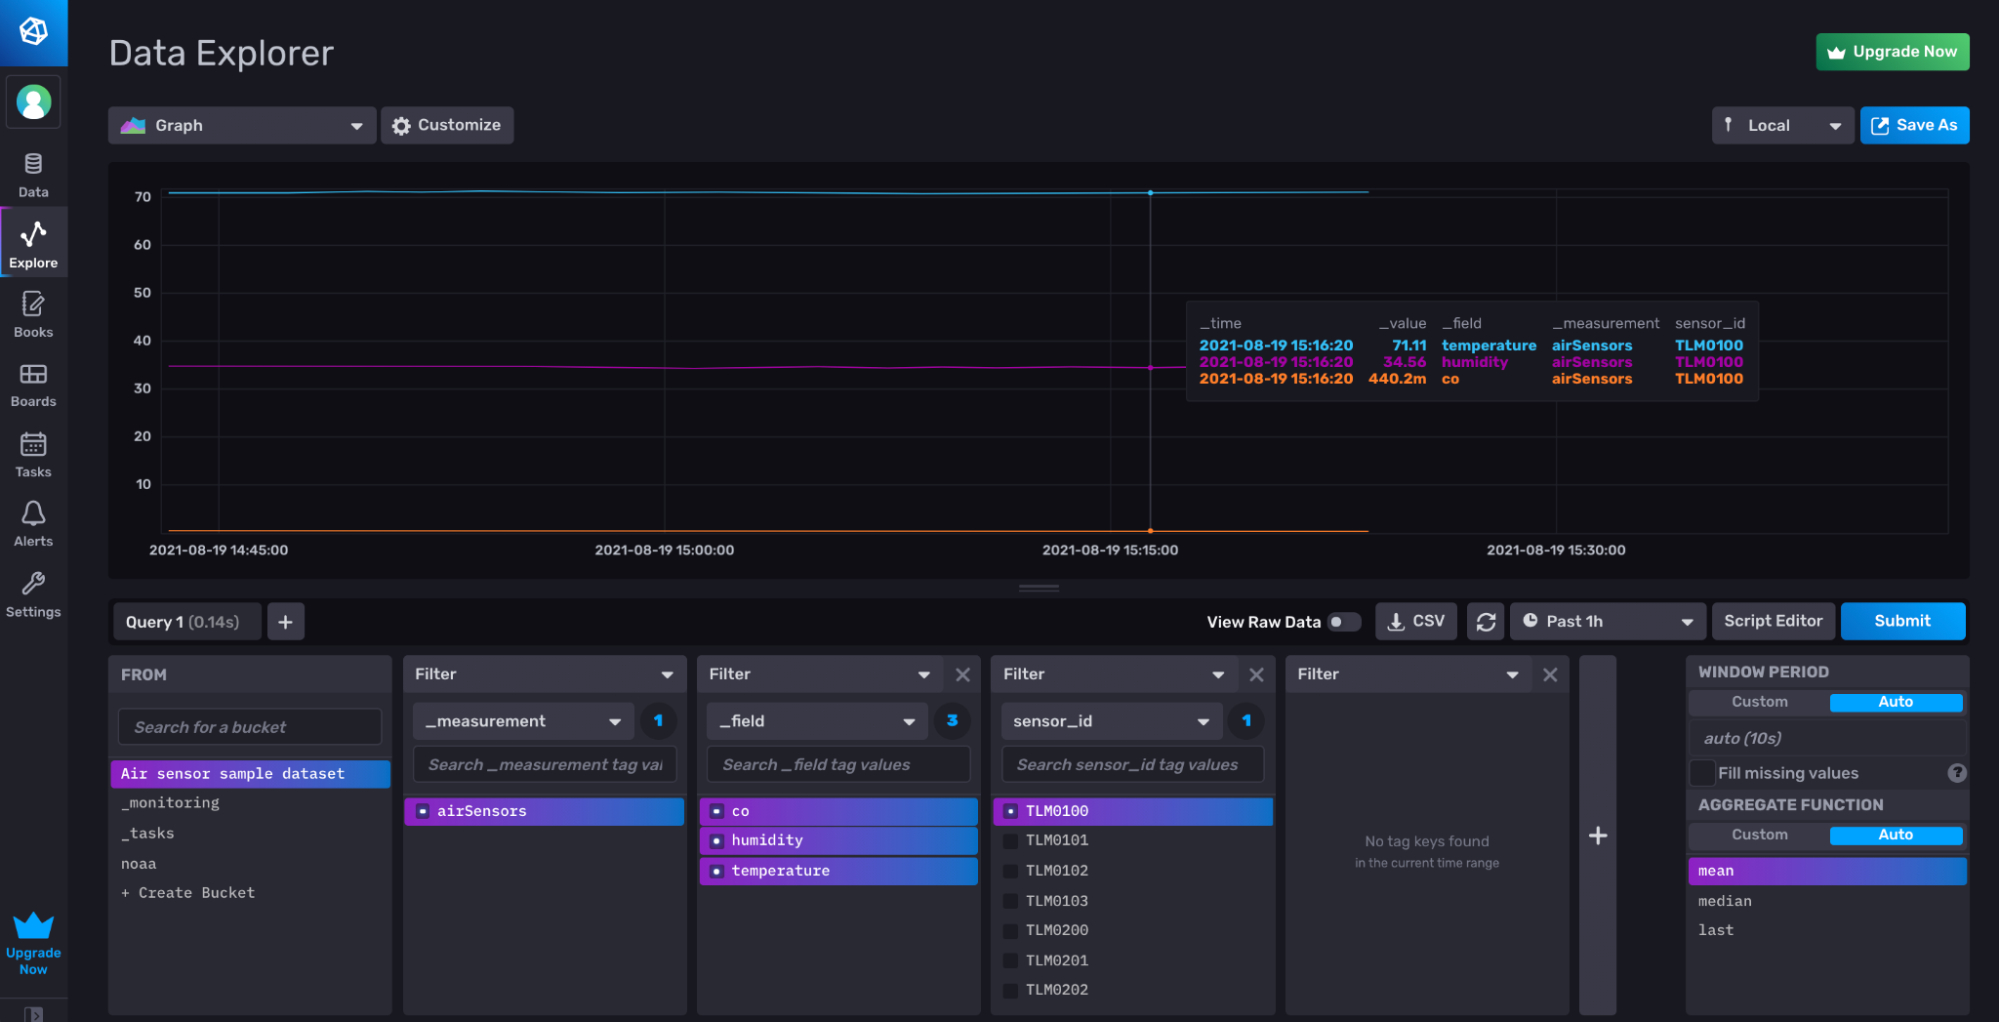Deselect the co field
Image resolution: width=1999 pixels, height=1022 pixels.
pos(838,811)
